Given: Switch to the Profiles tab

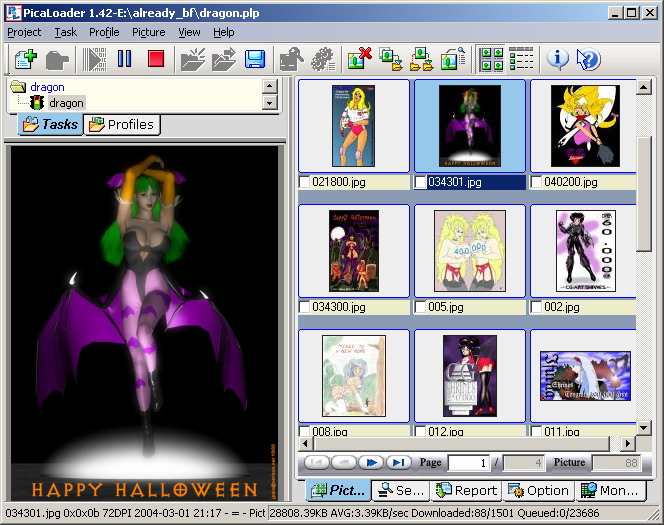Looking at the screenshot, I should click(x=122, y=125).
